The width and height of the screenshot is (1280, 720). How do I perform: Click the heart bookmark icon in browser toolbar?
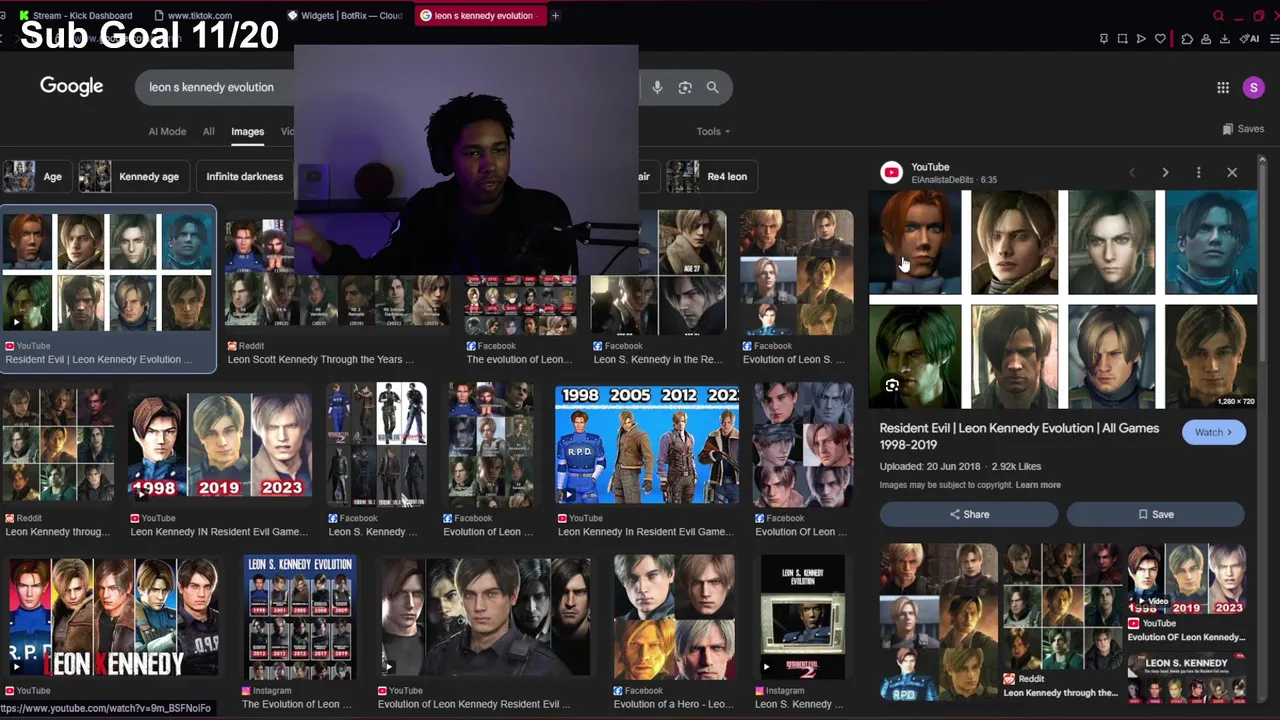point(1160,39)
